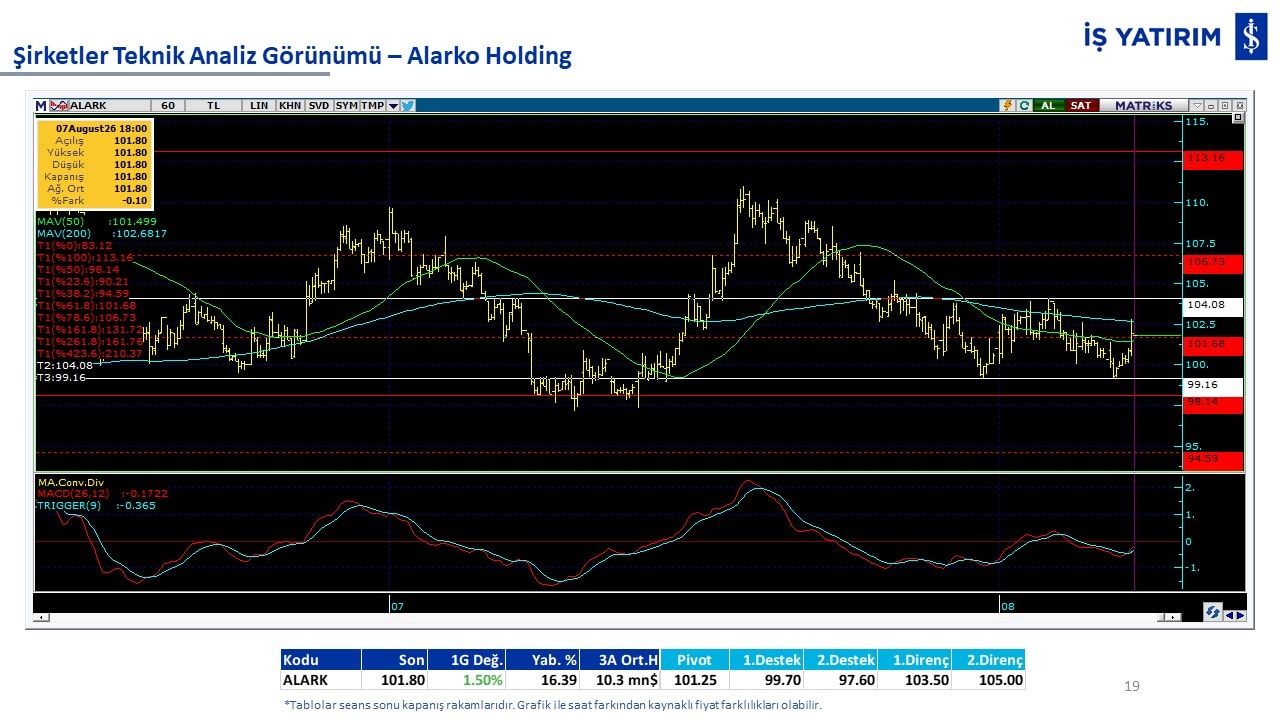Click the Kodu column header
Screen dimensions: 1280x720
pyautogui.click(x=320, y=660)
